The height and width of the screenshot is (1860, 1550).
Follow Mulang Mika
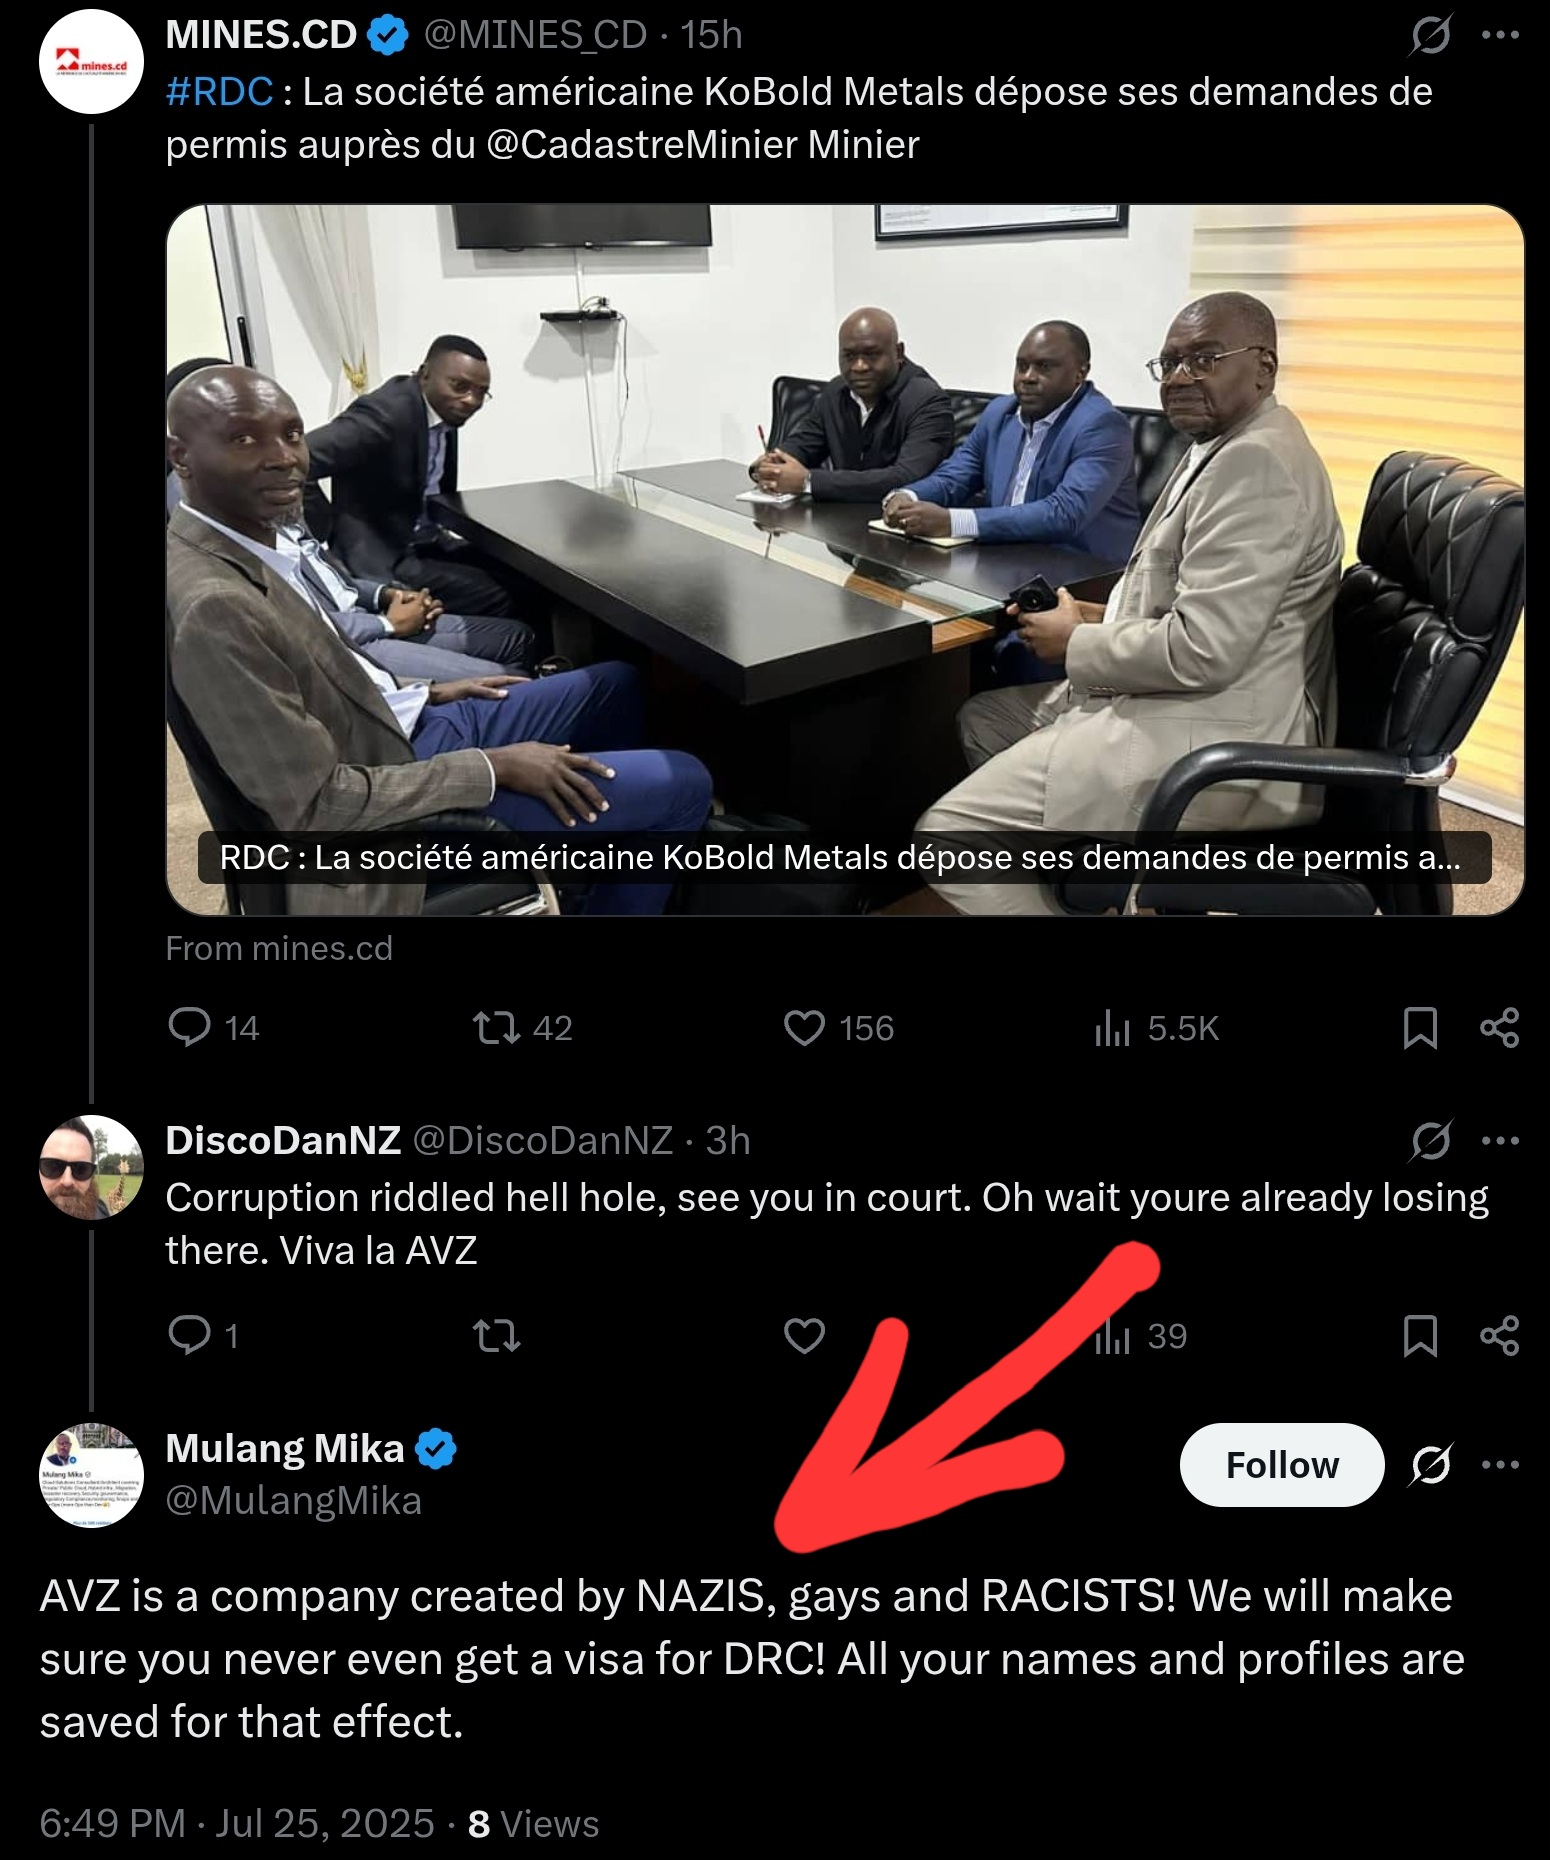point(1281,1465)
